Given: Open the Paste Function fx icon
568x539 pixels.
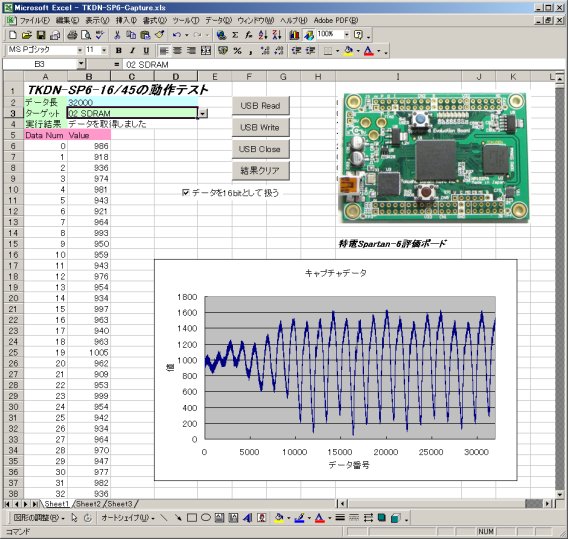Looking at the screenshot, I should coord(249,35).
